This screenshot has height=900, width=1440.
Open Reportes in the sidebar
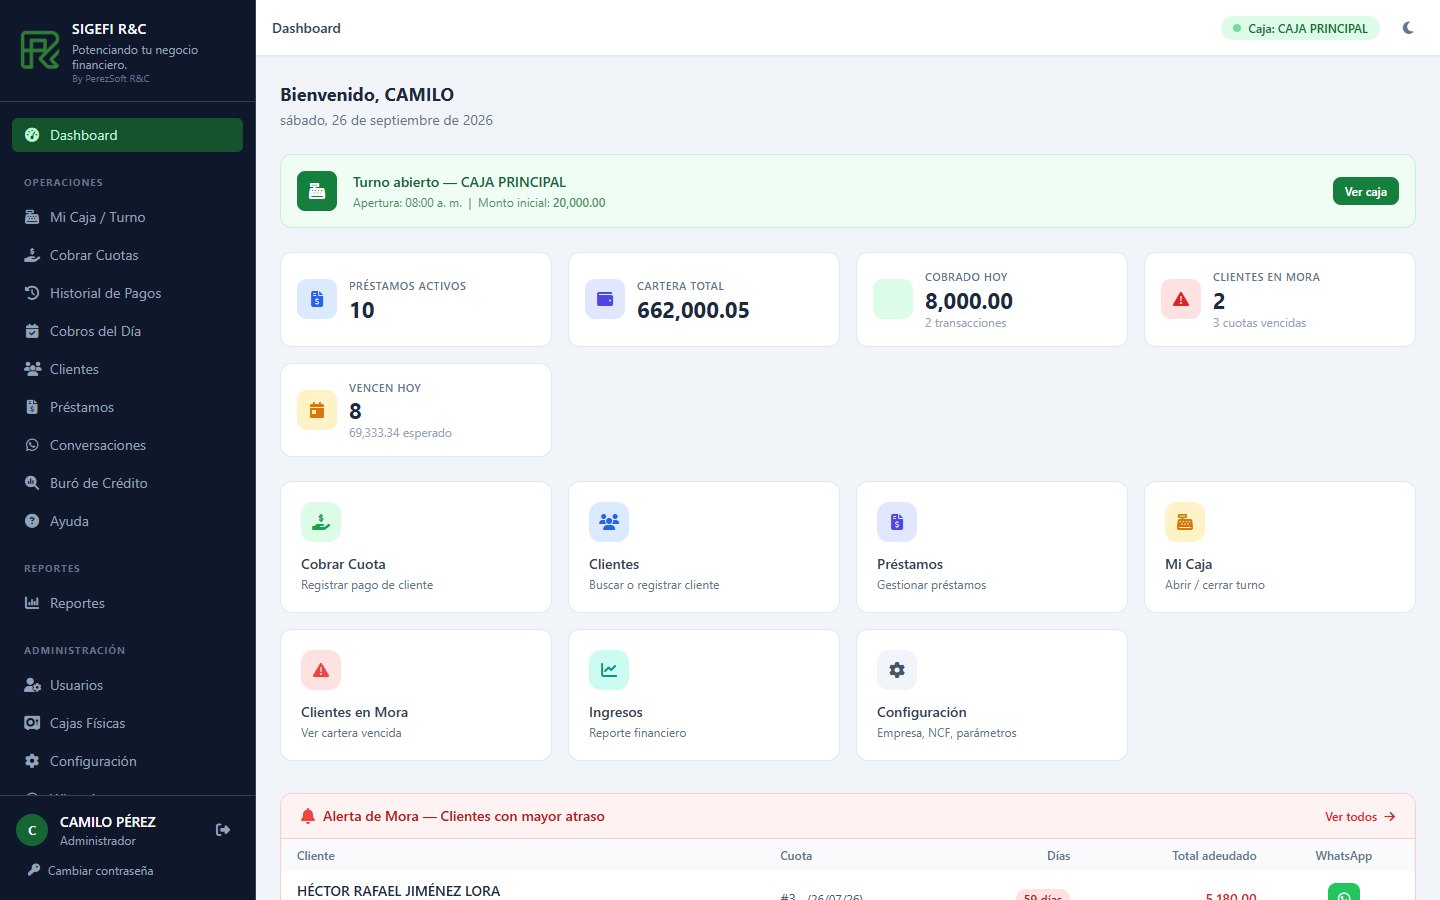coord(127,603)
